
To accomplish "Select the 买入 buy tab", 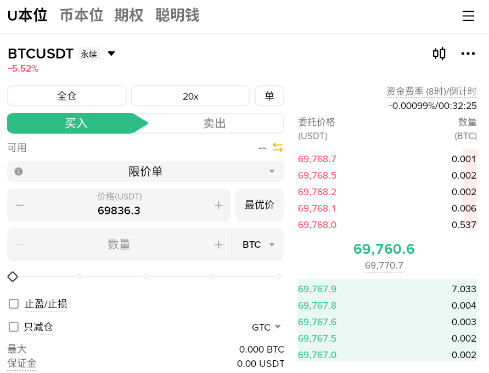I will [x=76, y=123].
